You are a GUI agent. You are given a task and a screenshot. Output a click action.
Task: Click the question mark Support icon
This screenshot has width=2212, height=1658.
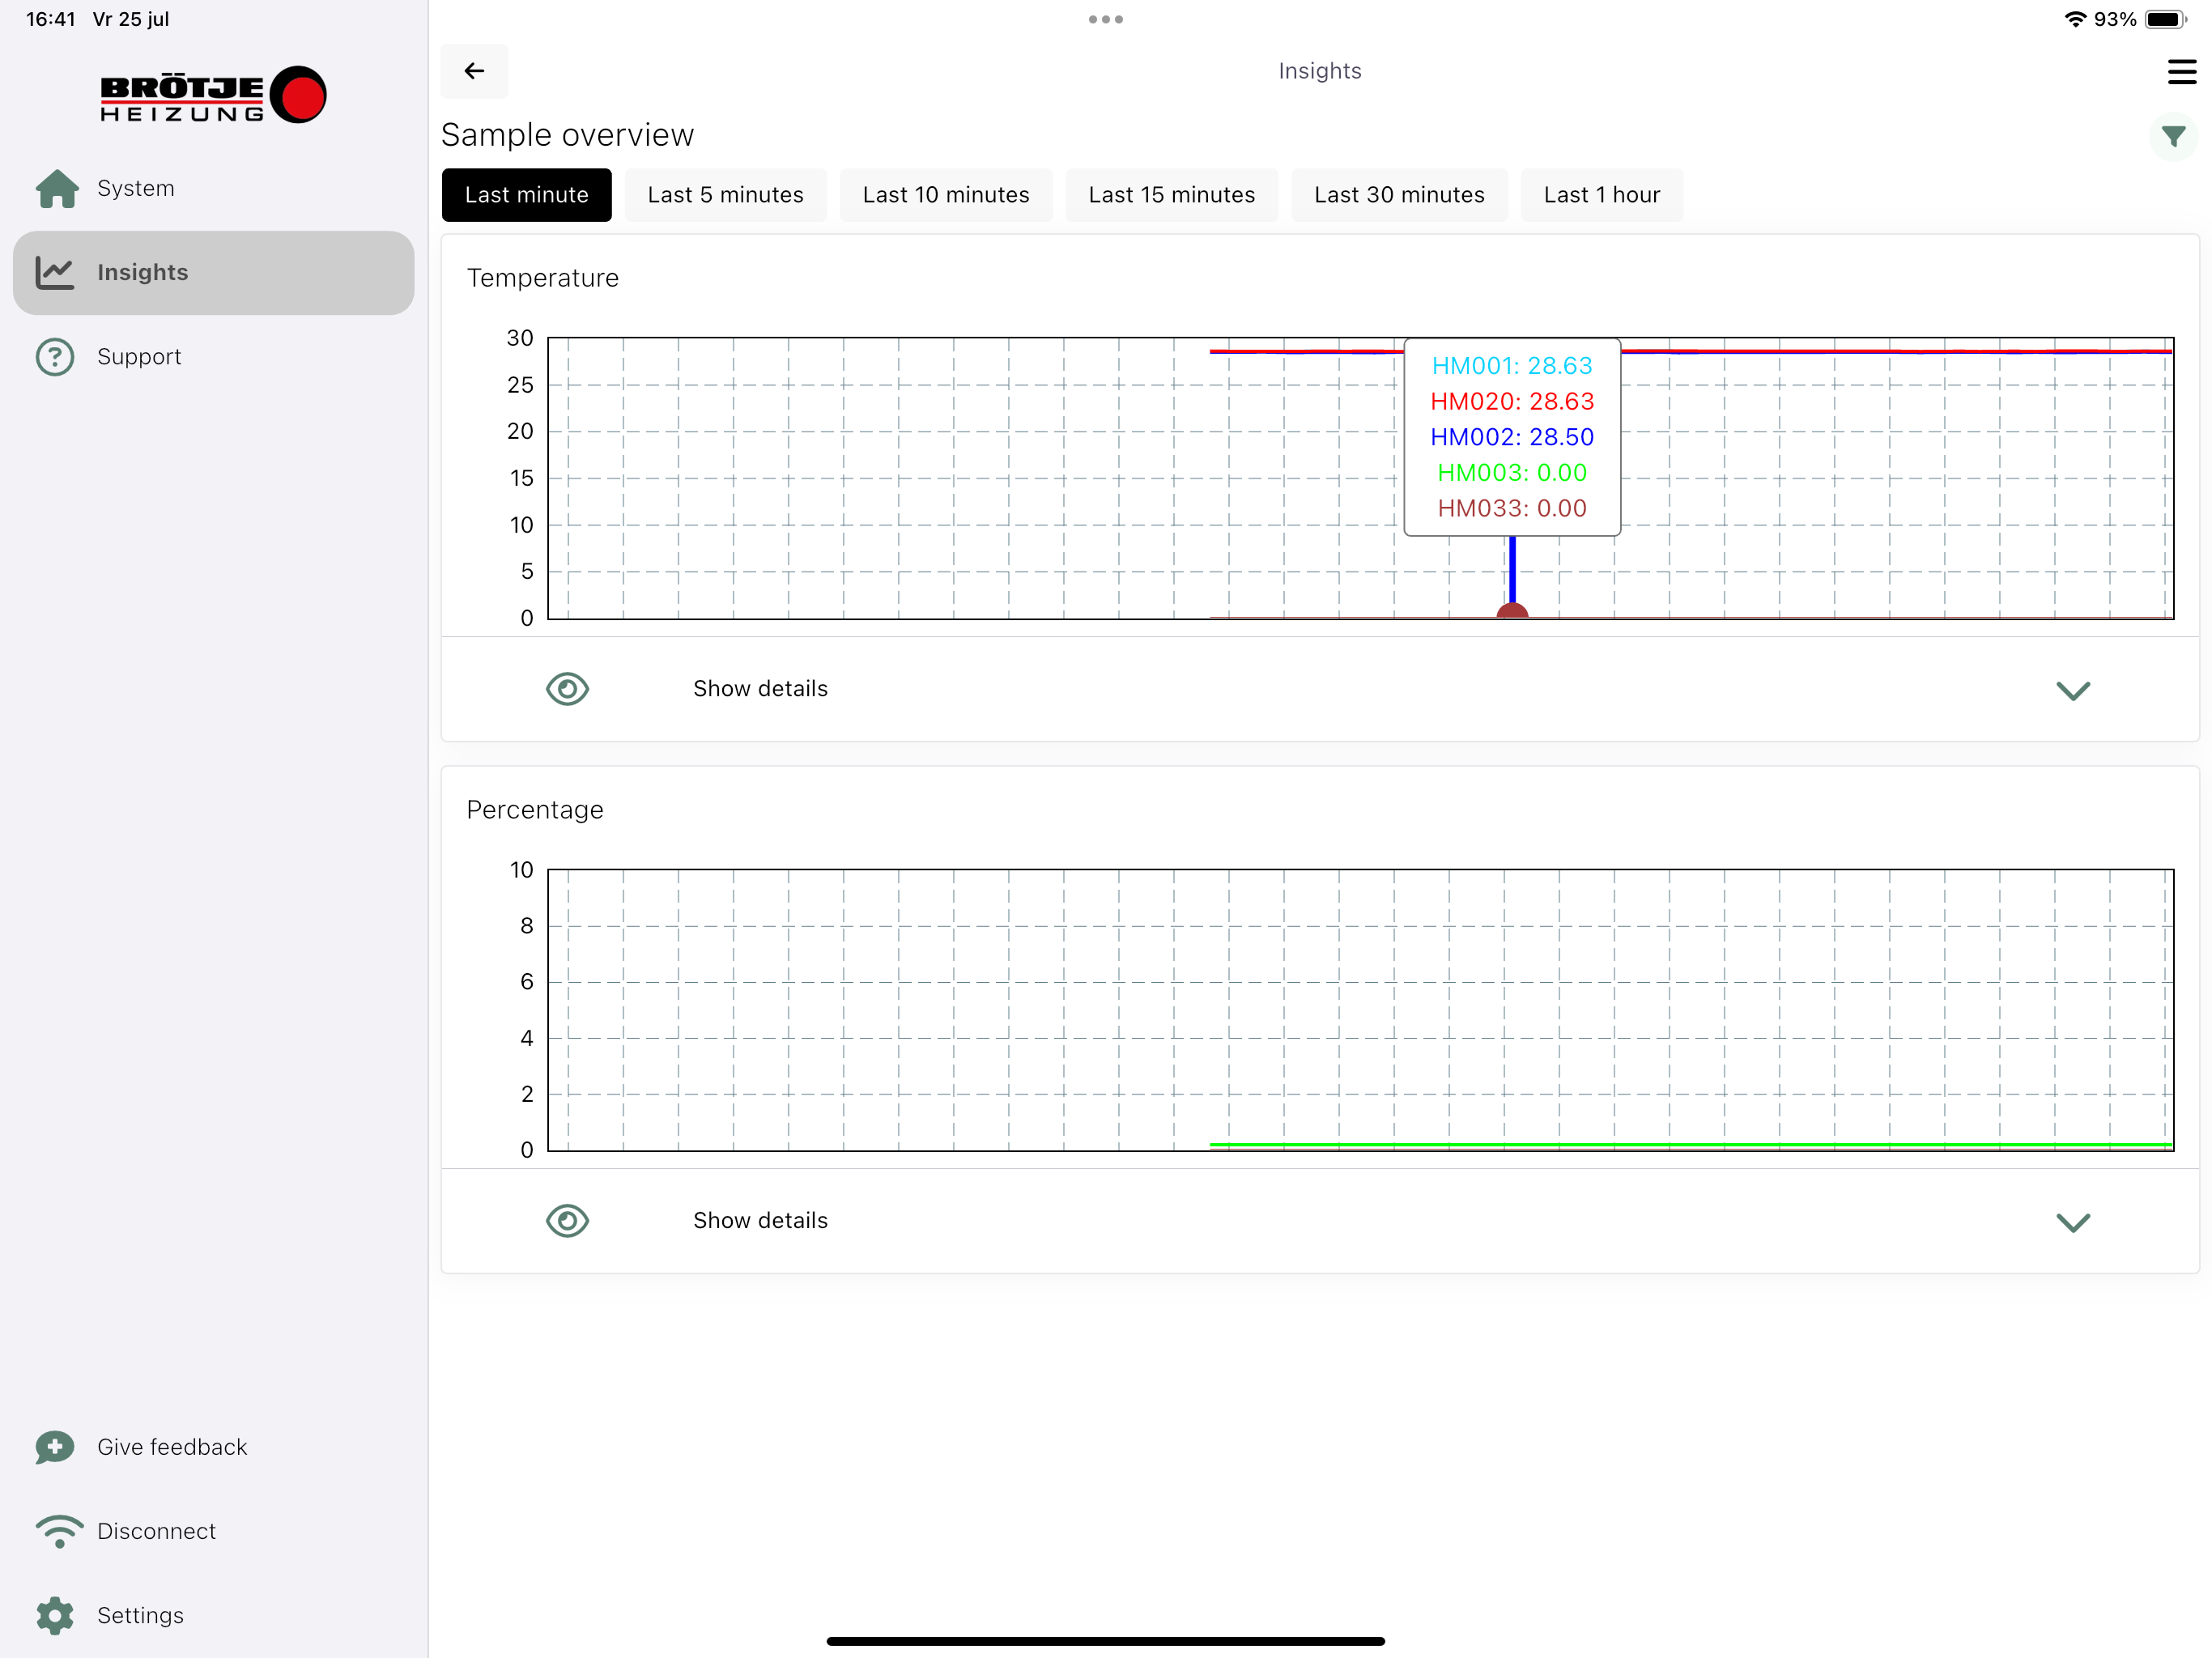click(55, 357)
